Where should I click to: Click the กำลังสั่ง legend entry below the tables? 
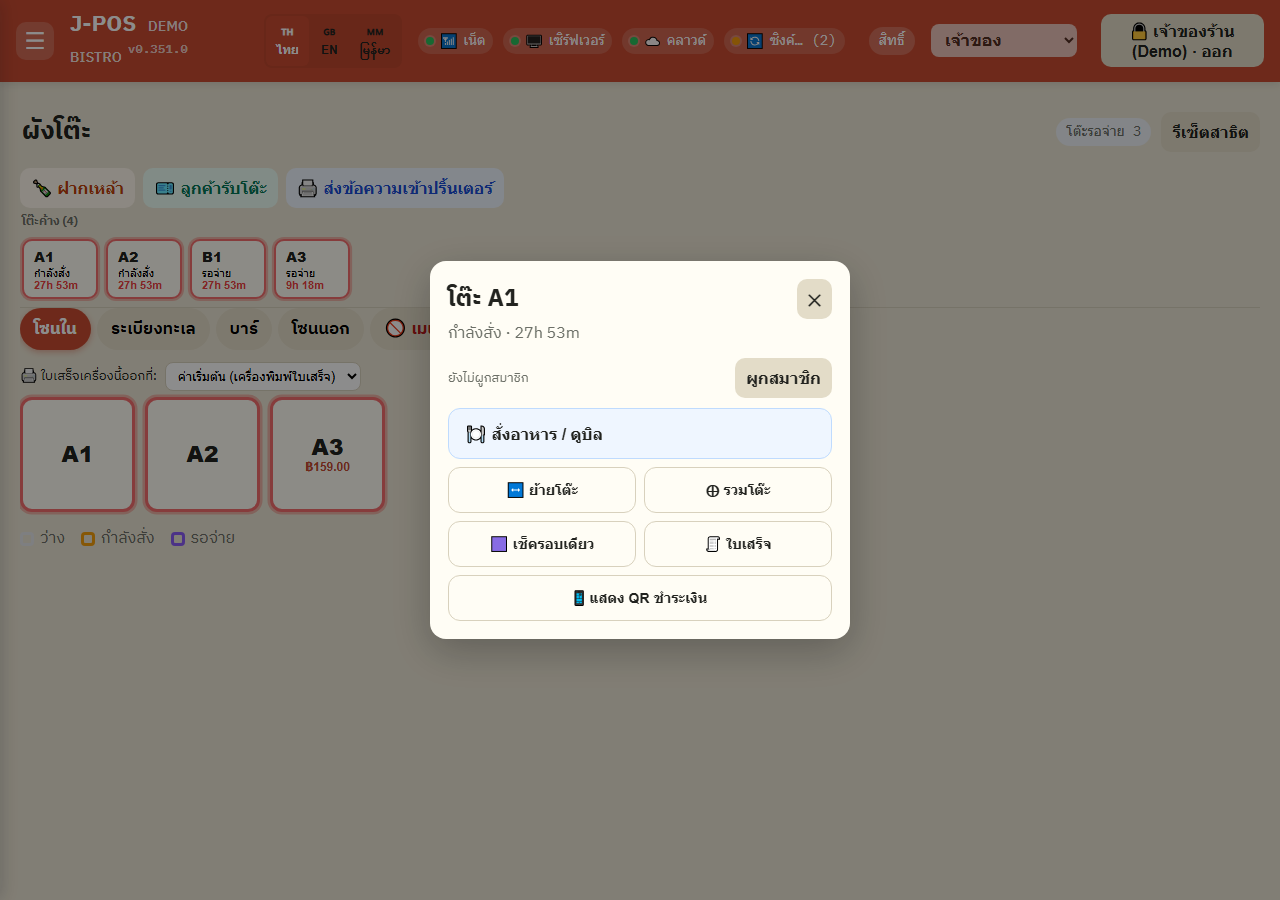coord(118,538)
